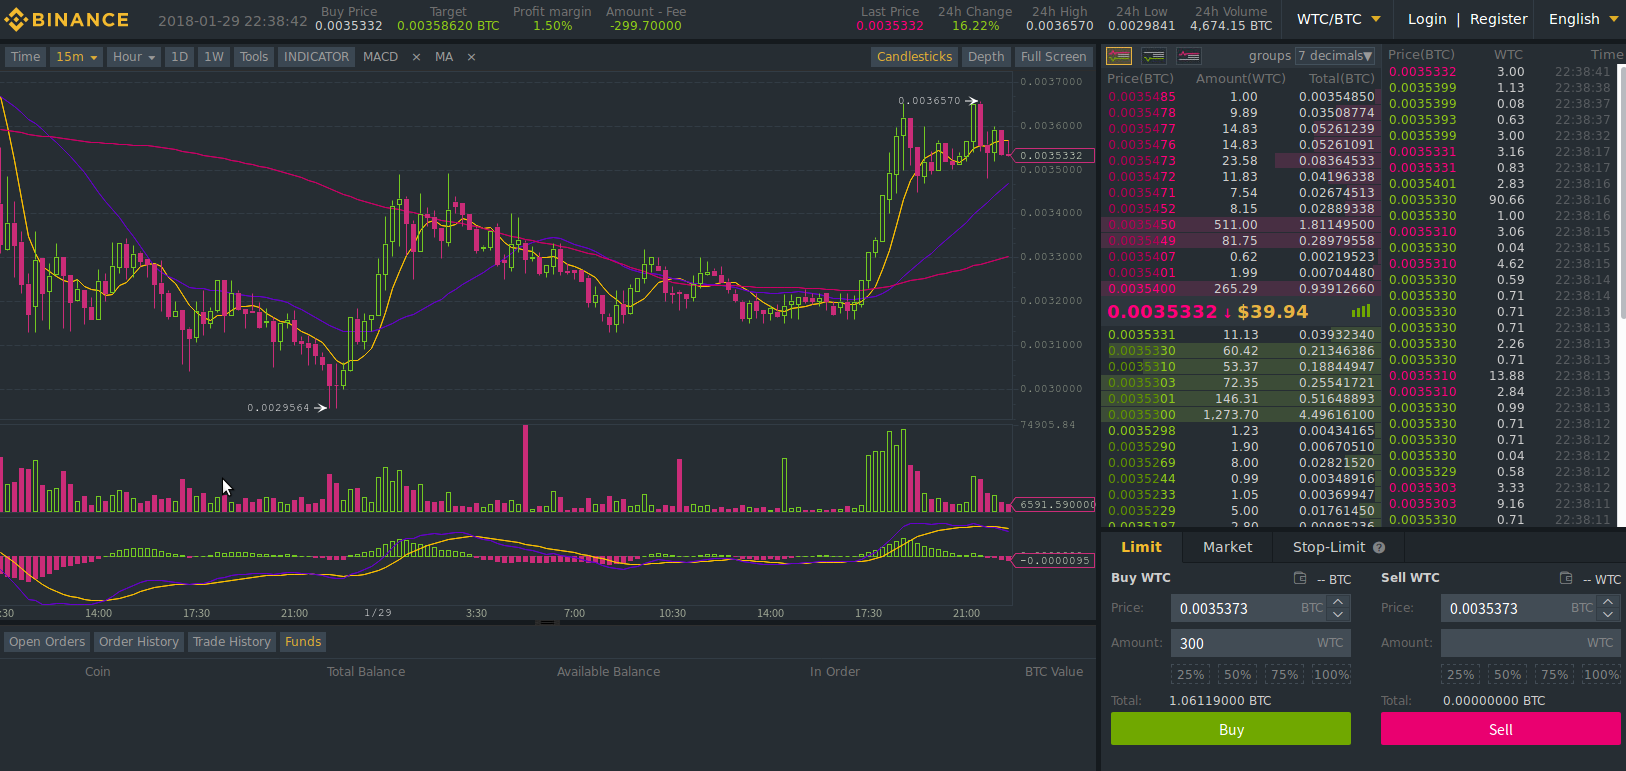This screenshot has height=771, width=1626.
Task: Switch to the Market order tab
Action: (x=1227, y=547)
